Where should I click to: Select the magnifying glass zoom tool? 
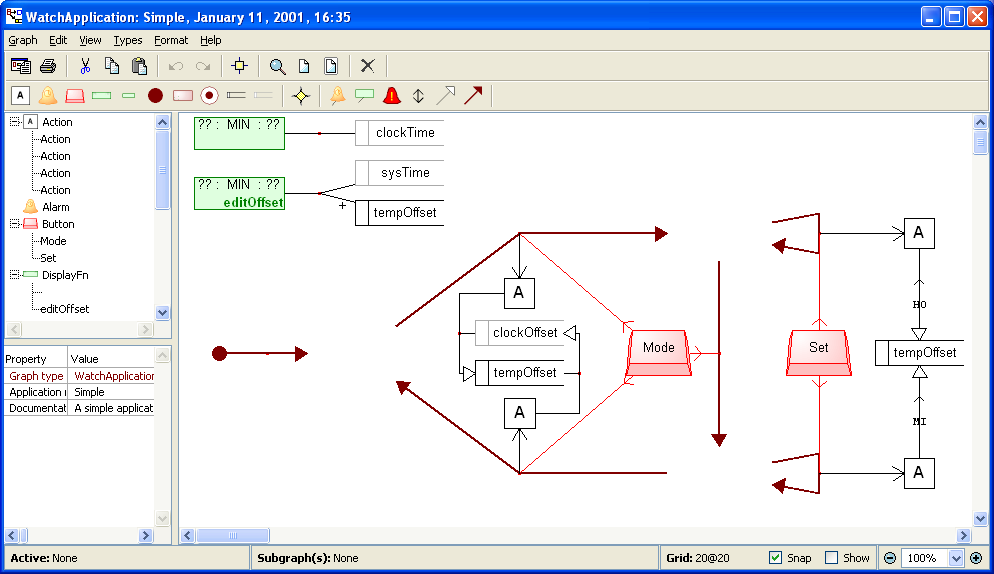coord(277,66)
